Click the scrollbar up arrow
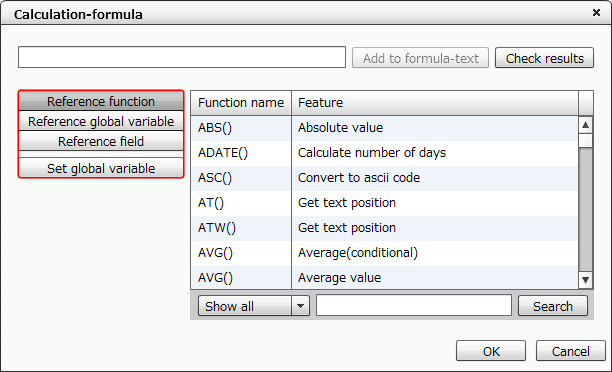This screenshot has width=612, height=372. click(x=585, y=125)
